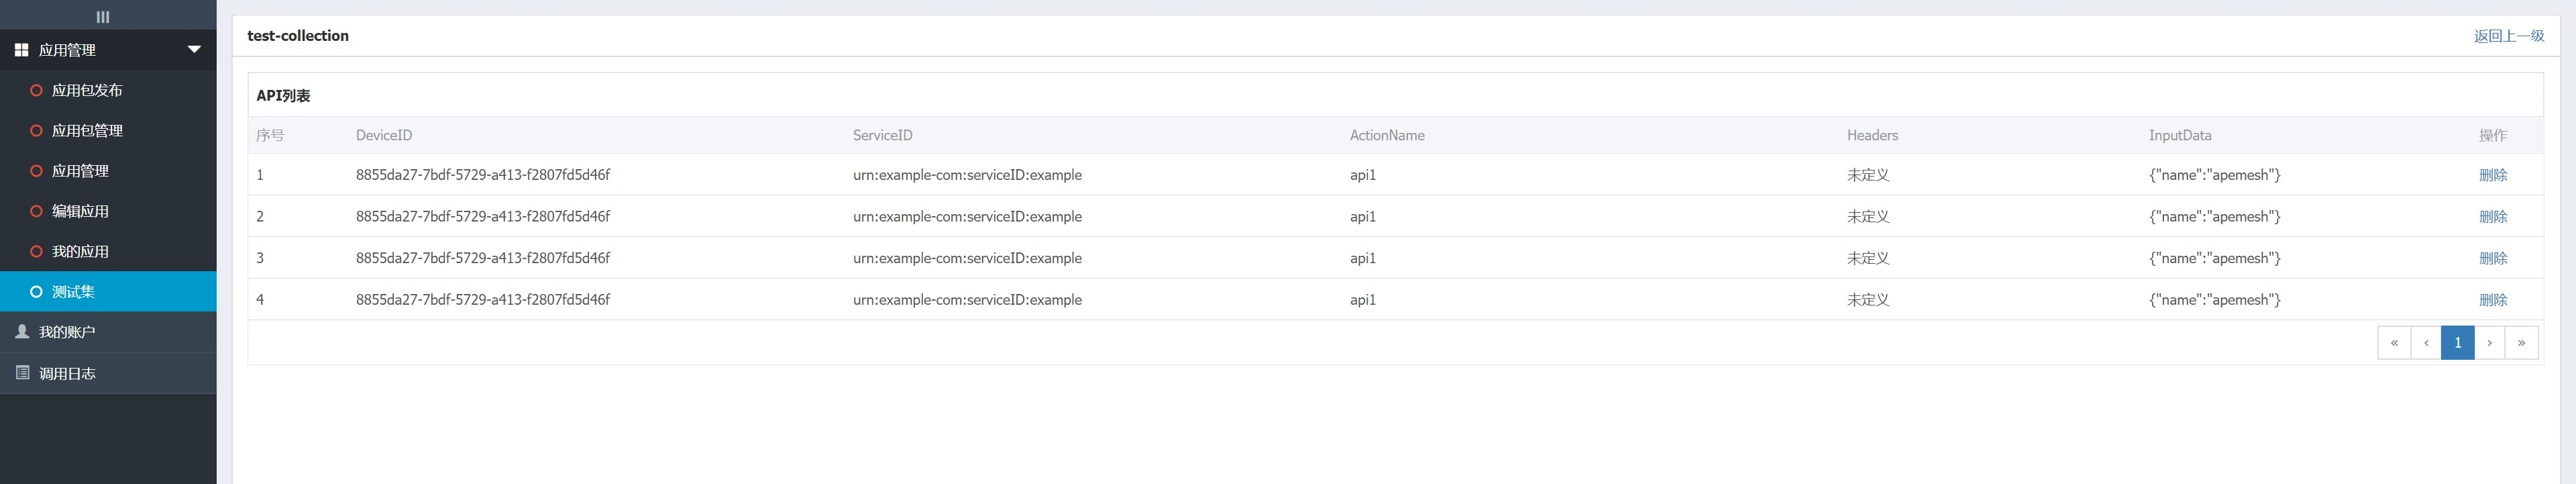Delete API row 4 via 删除
Viewport: 2576px width, 484px height.
(x=2493, y=300)
